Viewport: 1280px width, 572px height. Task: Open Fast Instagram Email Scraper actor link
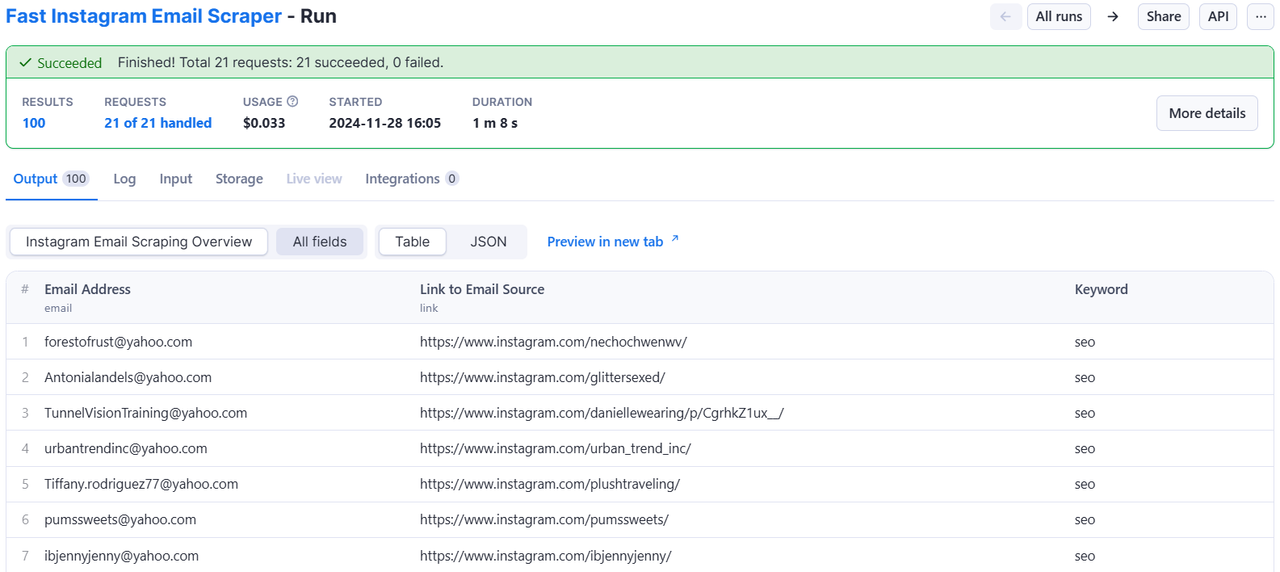144,17
